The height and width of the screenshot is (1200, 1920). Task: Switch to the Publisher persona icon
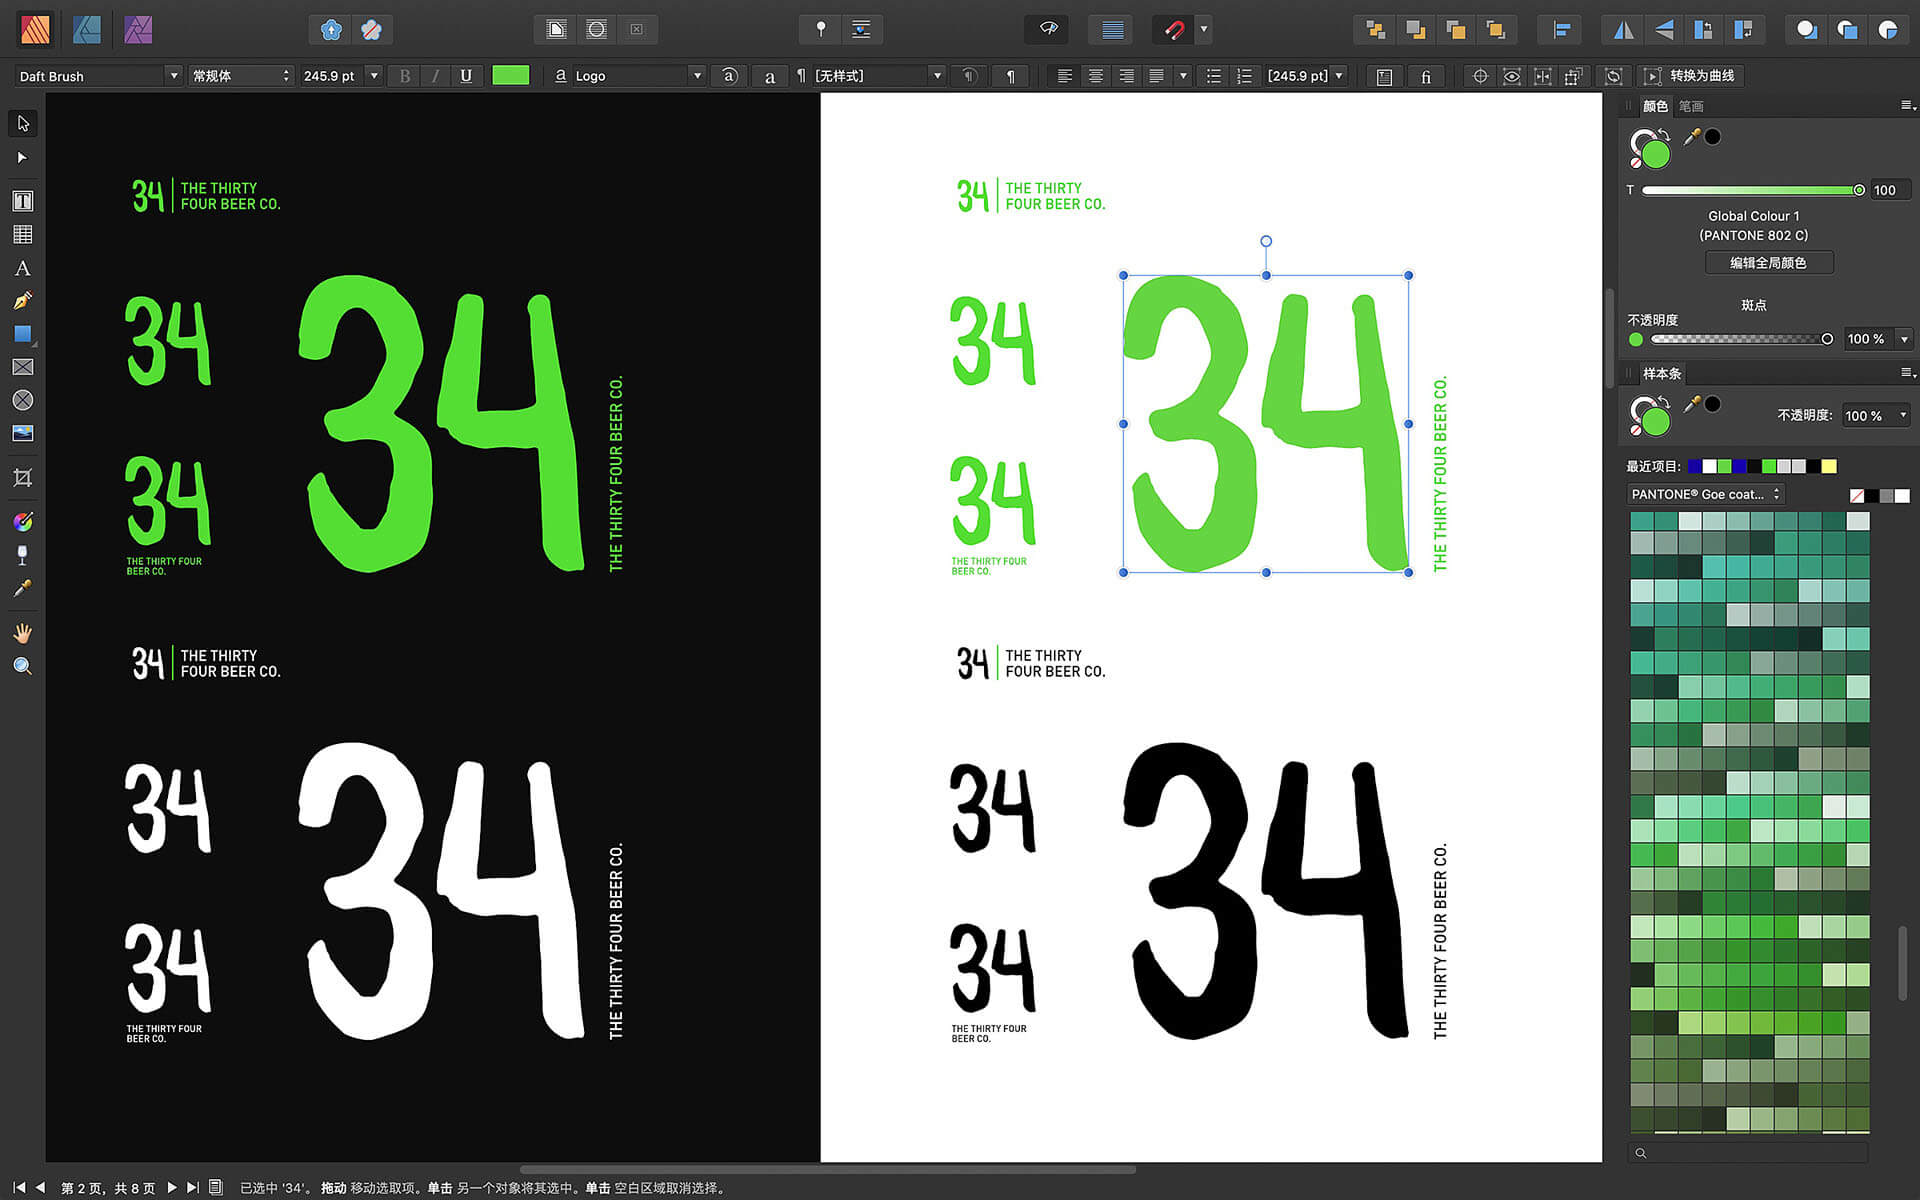(35, 29)
